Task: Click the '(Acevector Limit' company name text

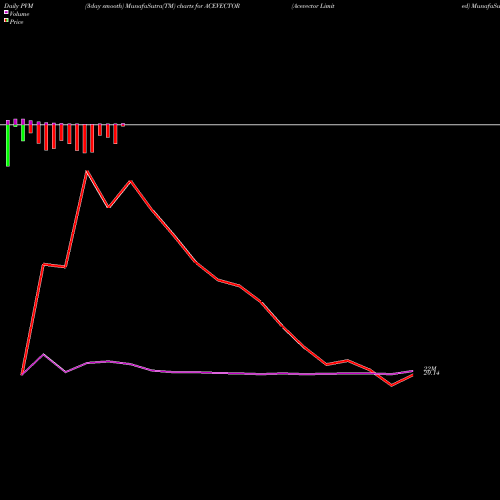Action: coord(313,6)
